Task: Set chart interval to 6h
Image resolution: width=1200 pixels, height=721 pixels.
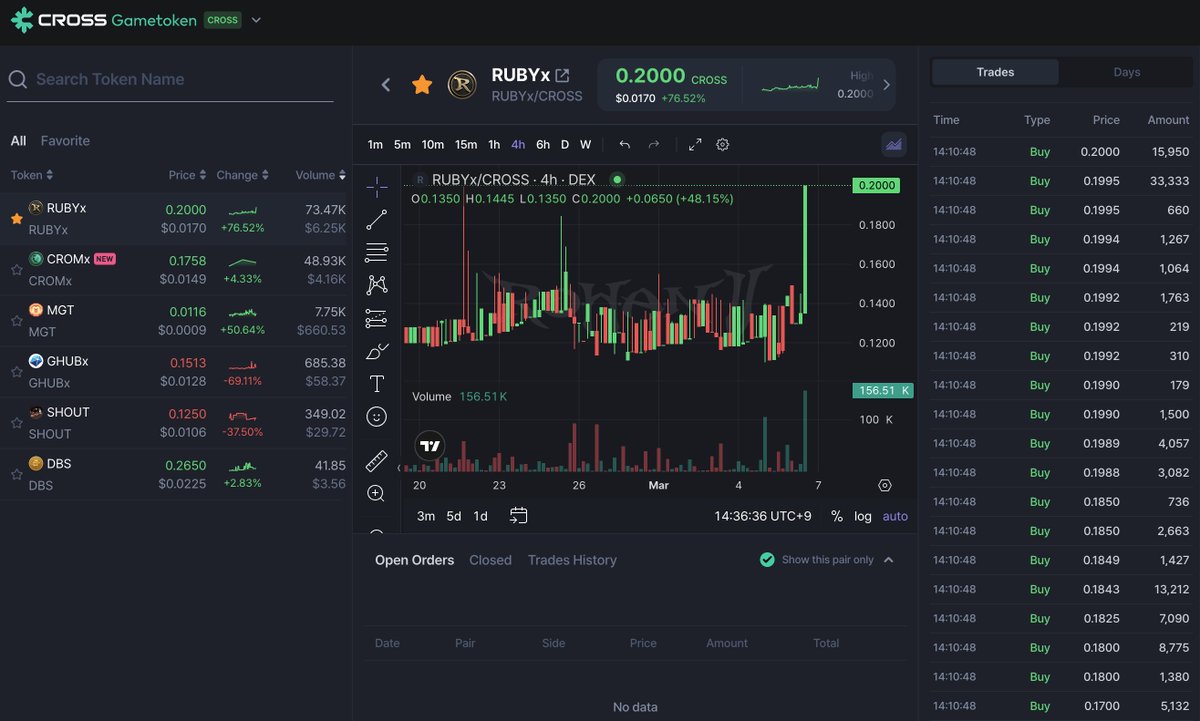Action: (x=543, y=145)
